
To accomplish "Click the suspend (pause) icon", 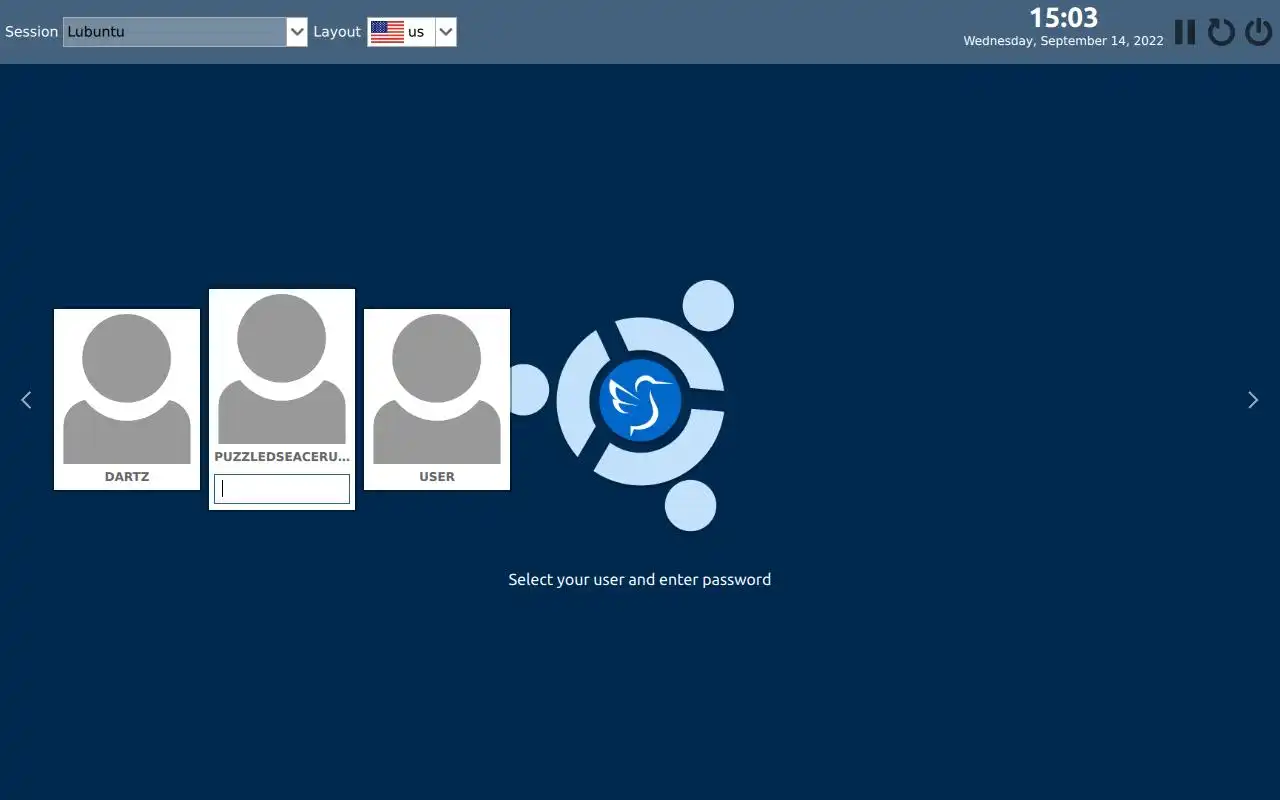I will point(1185,32).
